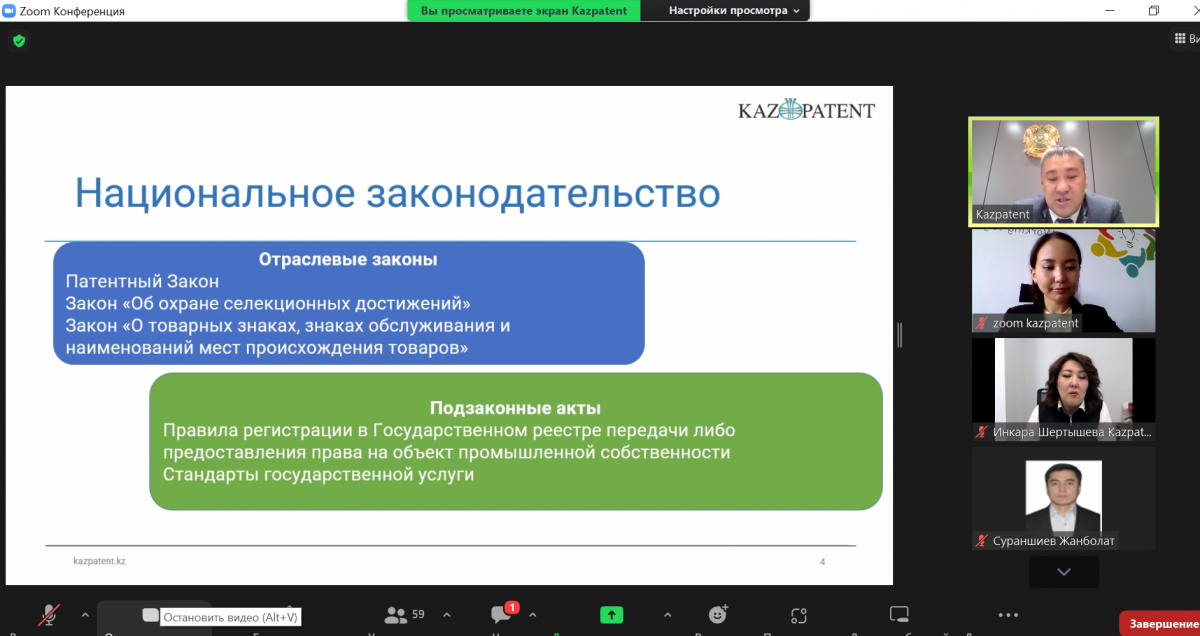Click the red End meeting button
1200x636 pixels.
pyautogui.click(x=1160, y=623)
